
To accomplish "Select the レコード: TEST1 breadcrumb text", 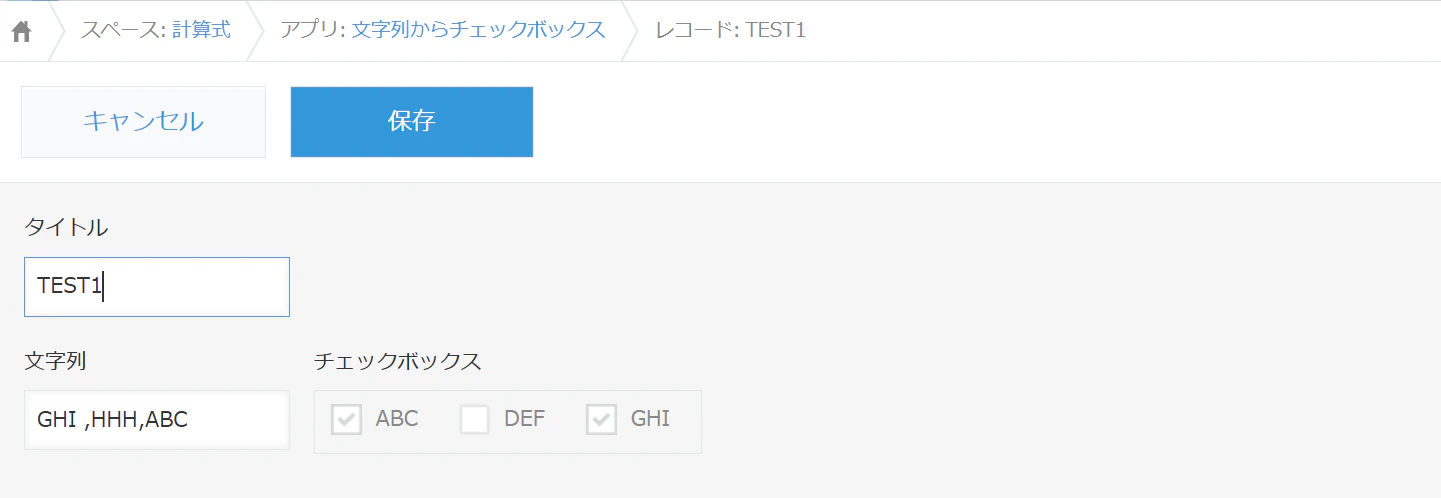I will pos(730,30).
